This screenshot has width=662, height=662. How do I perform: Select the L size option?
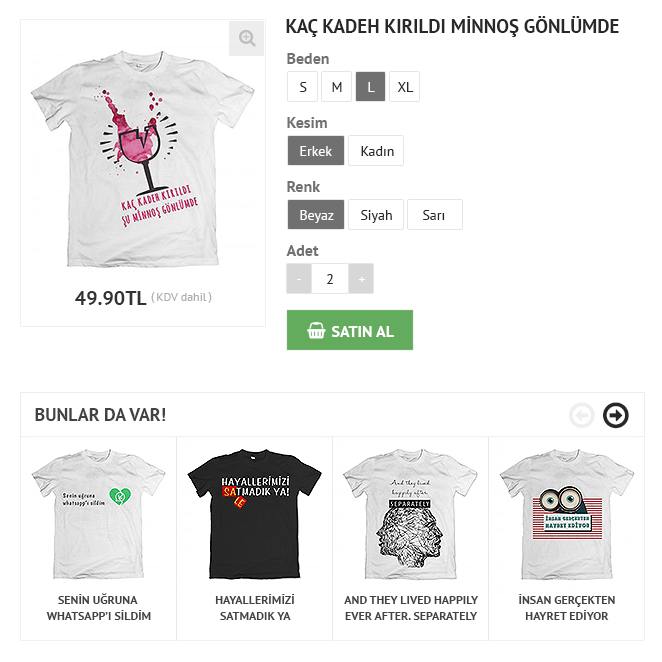tap(370, 87)
